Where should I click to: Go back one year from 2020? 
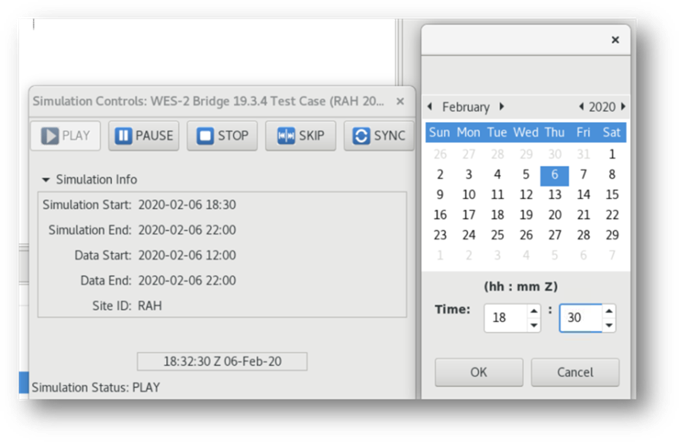(x=581, y=106)
